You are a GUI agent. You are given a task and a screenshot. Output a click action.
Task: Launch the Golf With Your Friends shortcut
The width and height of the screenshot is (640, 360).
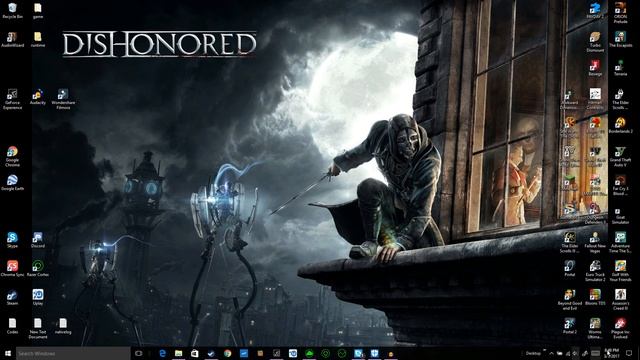pyautogui.click(x=620, y=271)
